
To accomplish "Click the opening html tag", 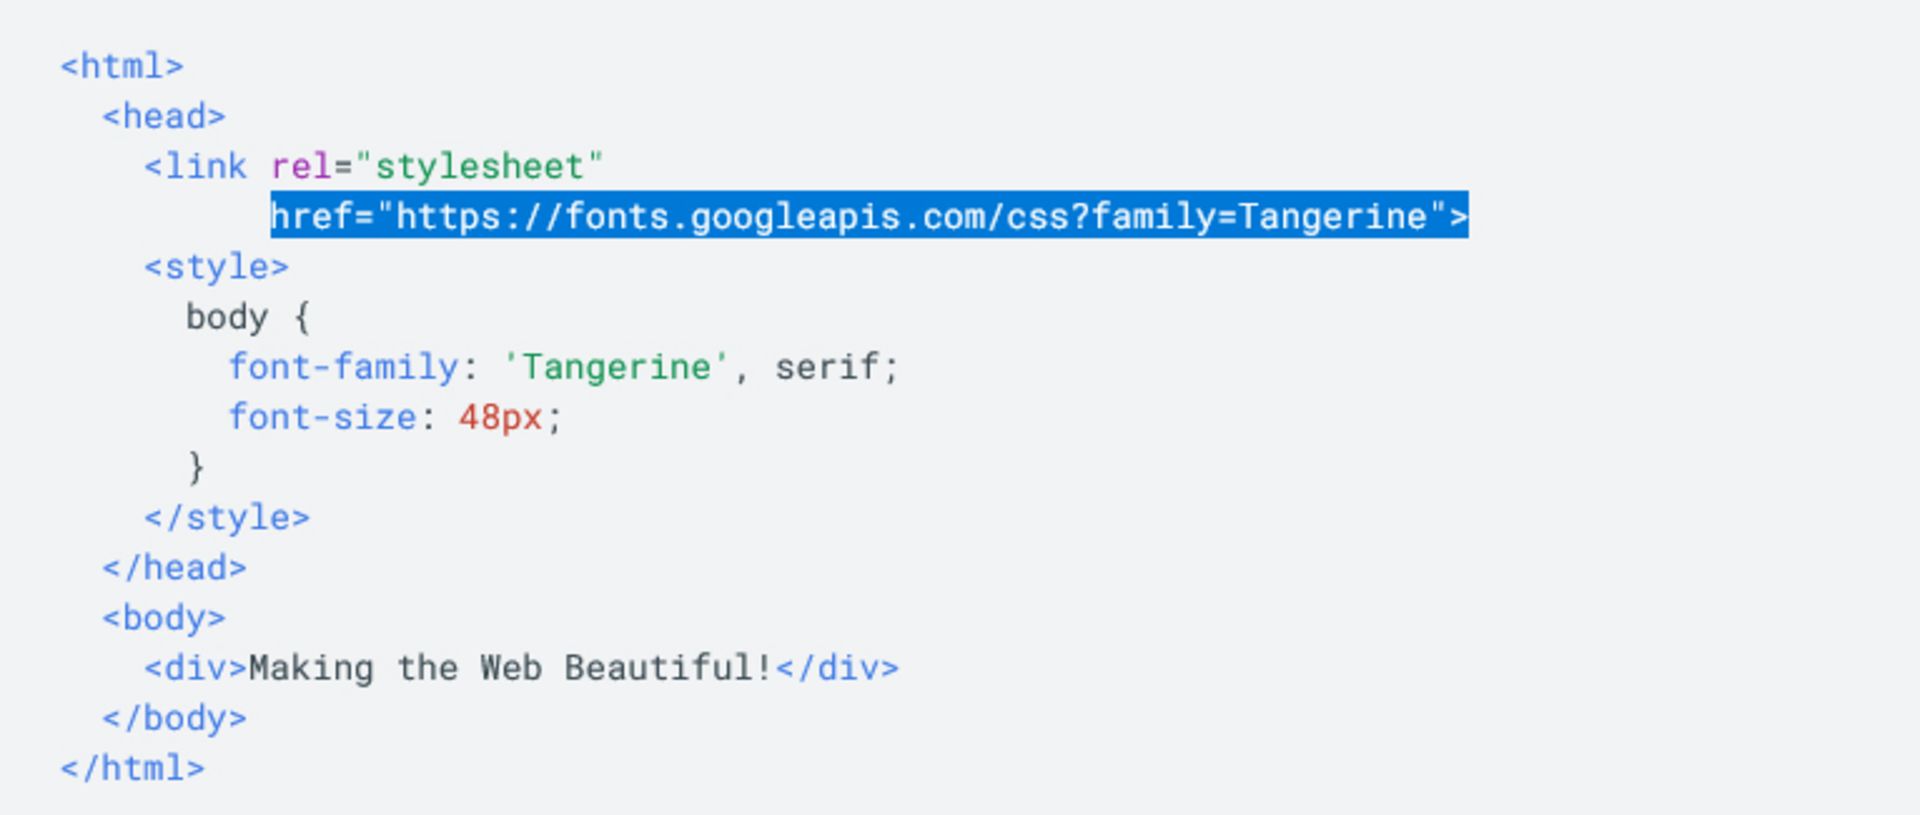I will pyautogui.click(x=122, y=67).
